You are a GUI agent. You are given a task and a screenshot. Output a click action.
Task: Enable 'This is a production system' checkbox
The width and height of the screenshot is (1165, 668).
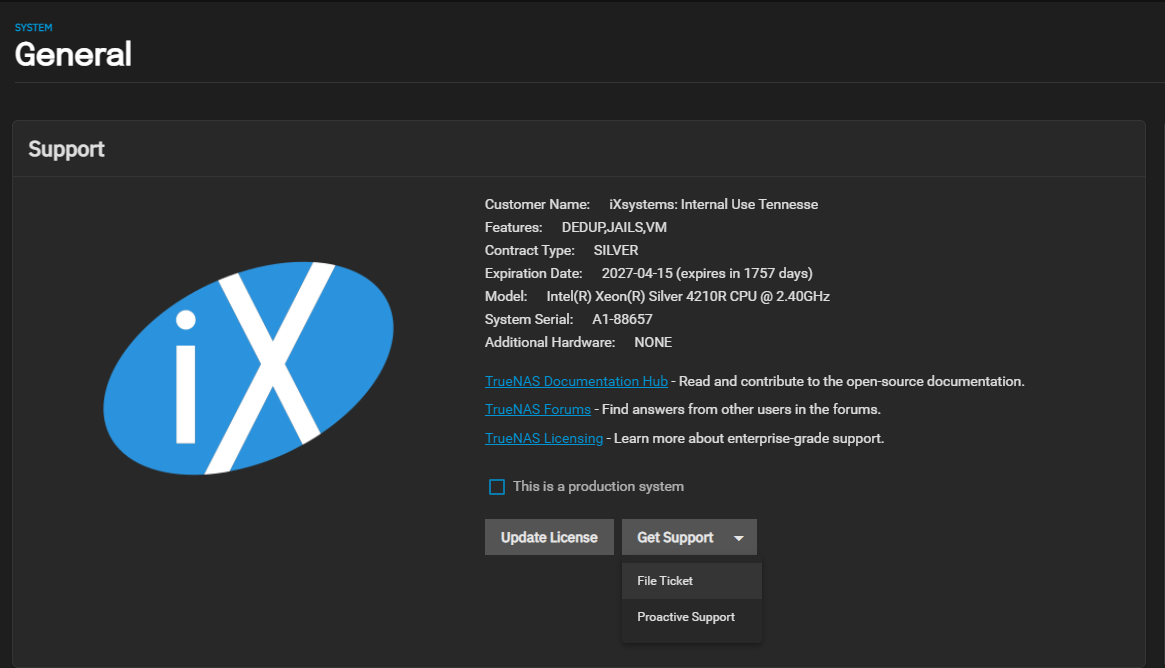tap(497, 487)
